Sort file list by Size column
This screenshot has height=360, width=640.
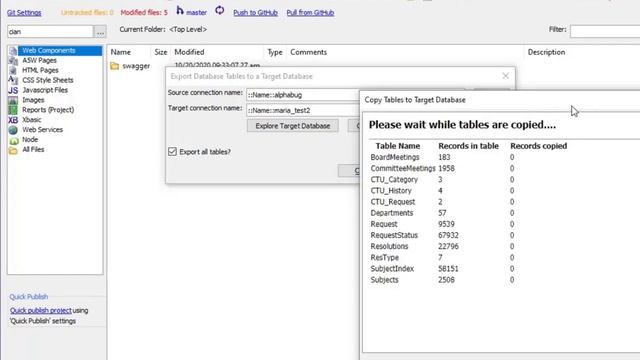pos(161,52)
